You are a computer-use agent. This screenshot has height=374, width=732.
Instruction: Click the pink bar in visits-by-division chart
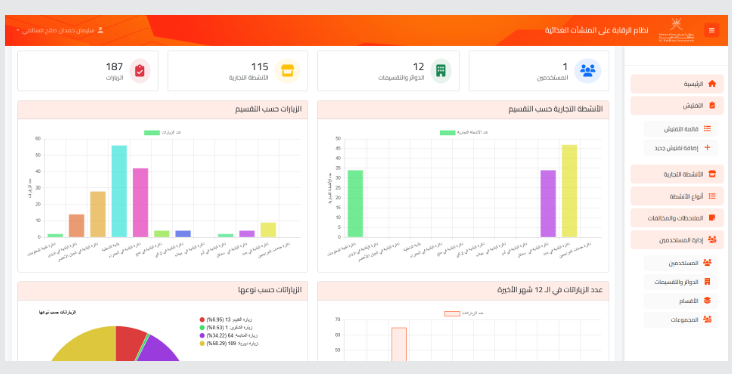pyautogui.click(x=141, y=203)
